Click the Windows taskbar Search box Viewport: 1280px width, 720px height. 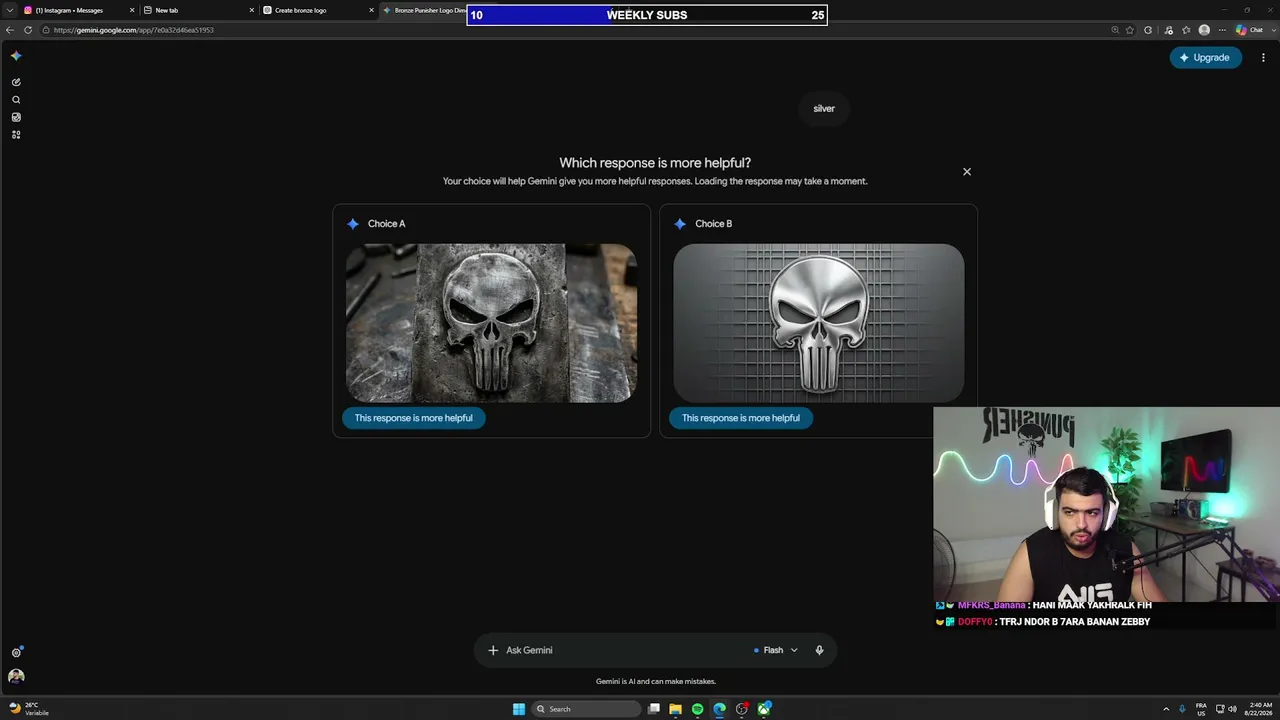click(x=586, y=709)
